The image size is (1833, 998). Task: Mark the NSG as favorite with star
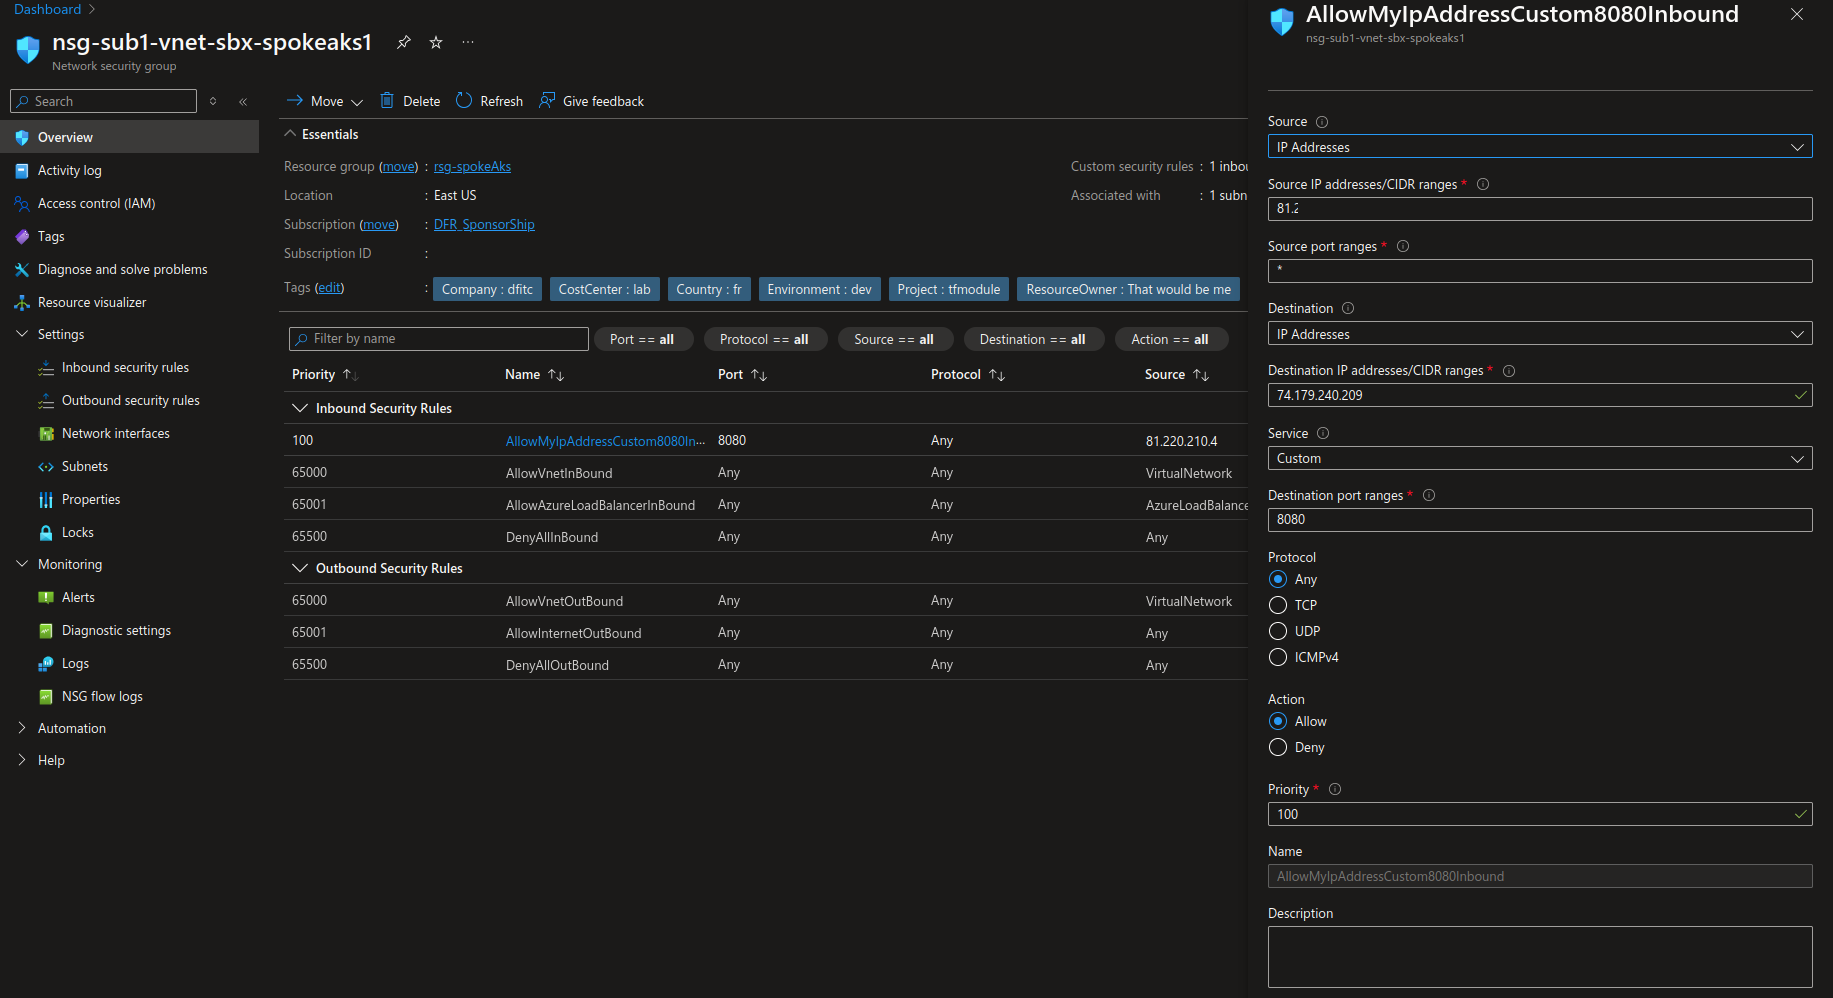(x=436, y=42)
